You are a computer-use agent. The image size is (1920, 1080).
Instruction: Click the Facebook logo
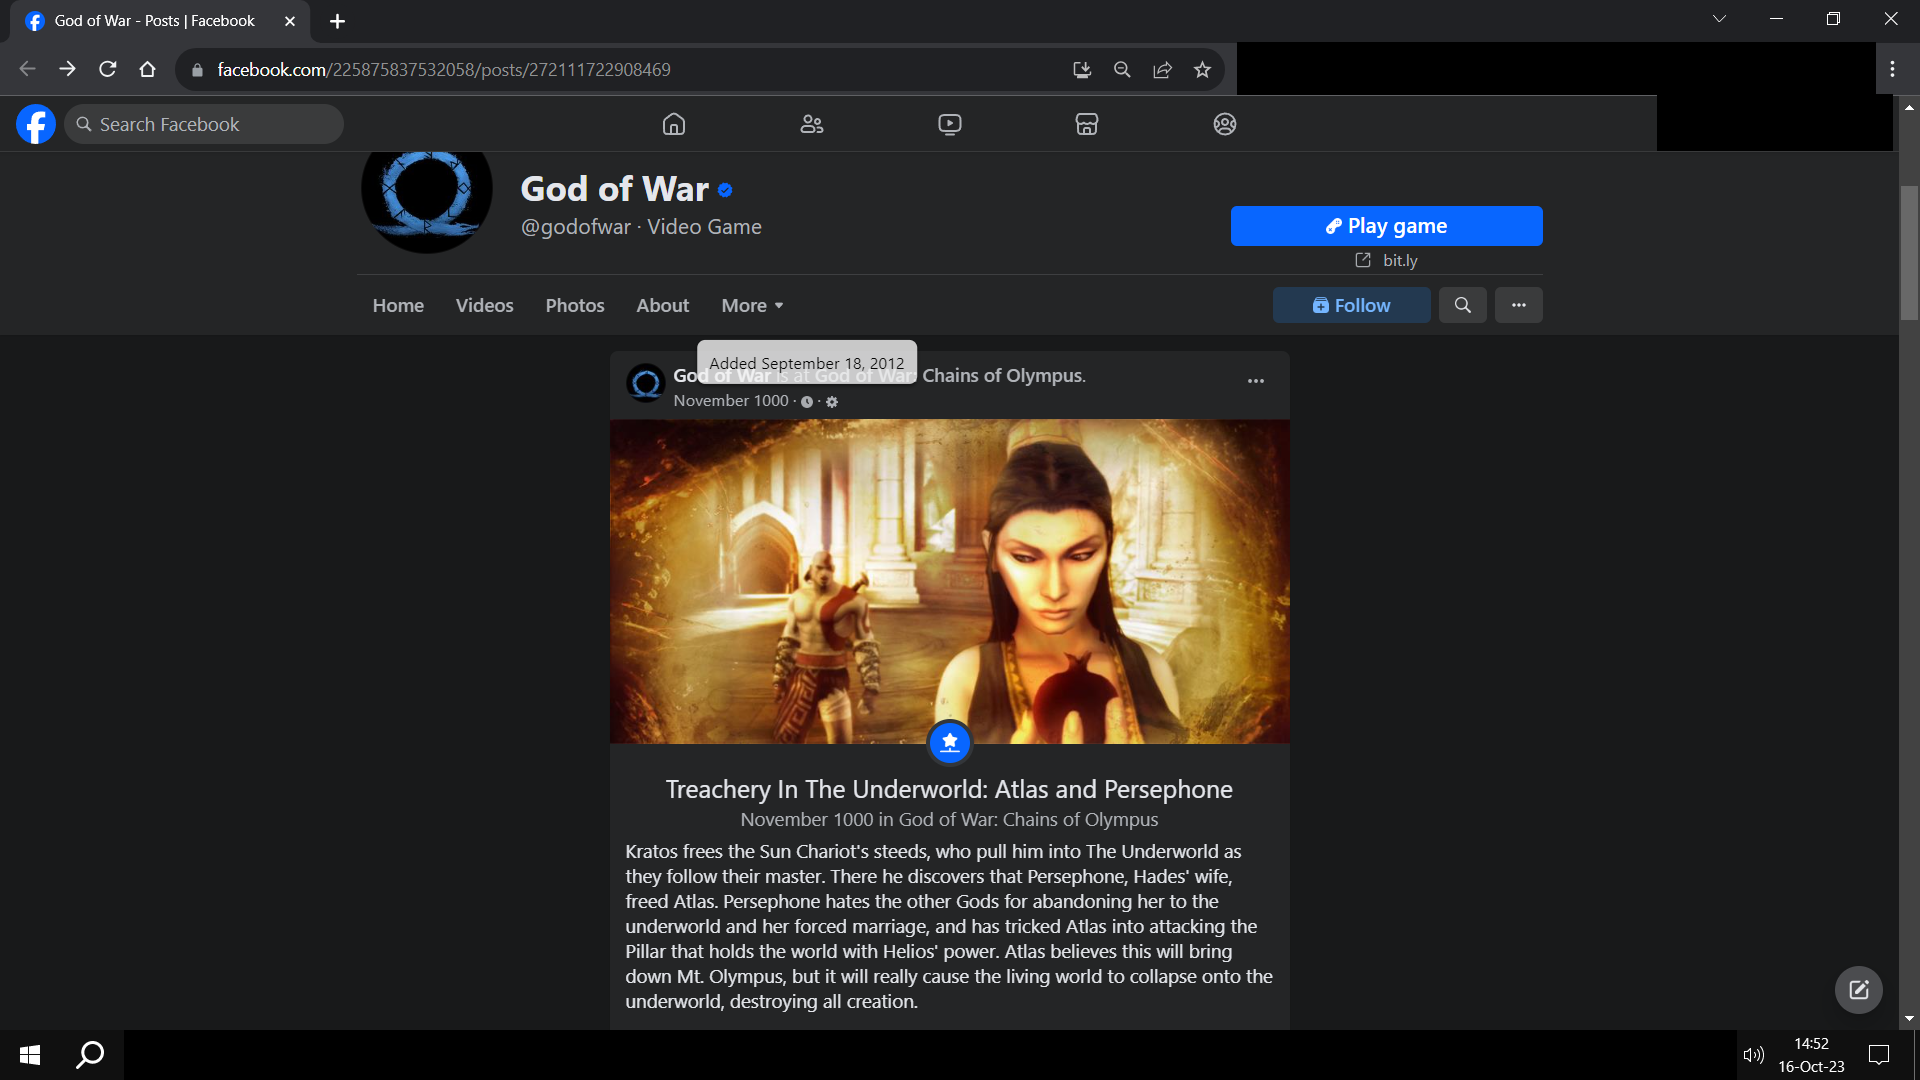coord(36,124)
